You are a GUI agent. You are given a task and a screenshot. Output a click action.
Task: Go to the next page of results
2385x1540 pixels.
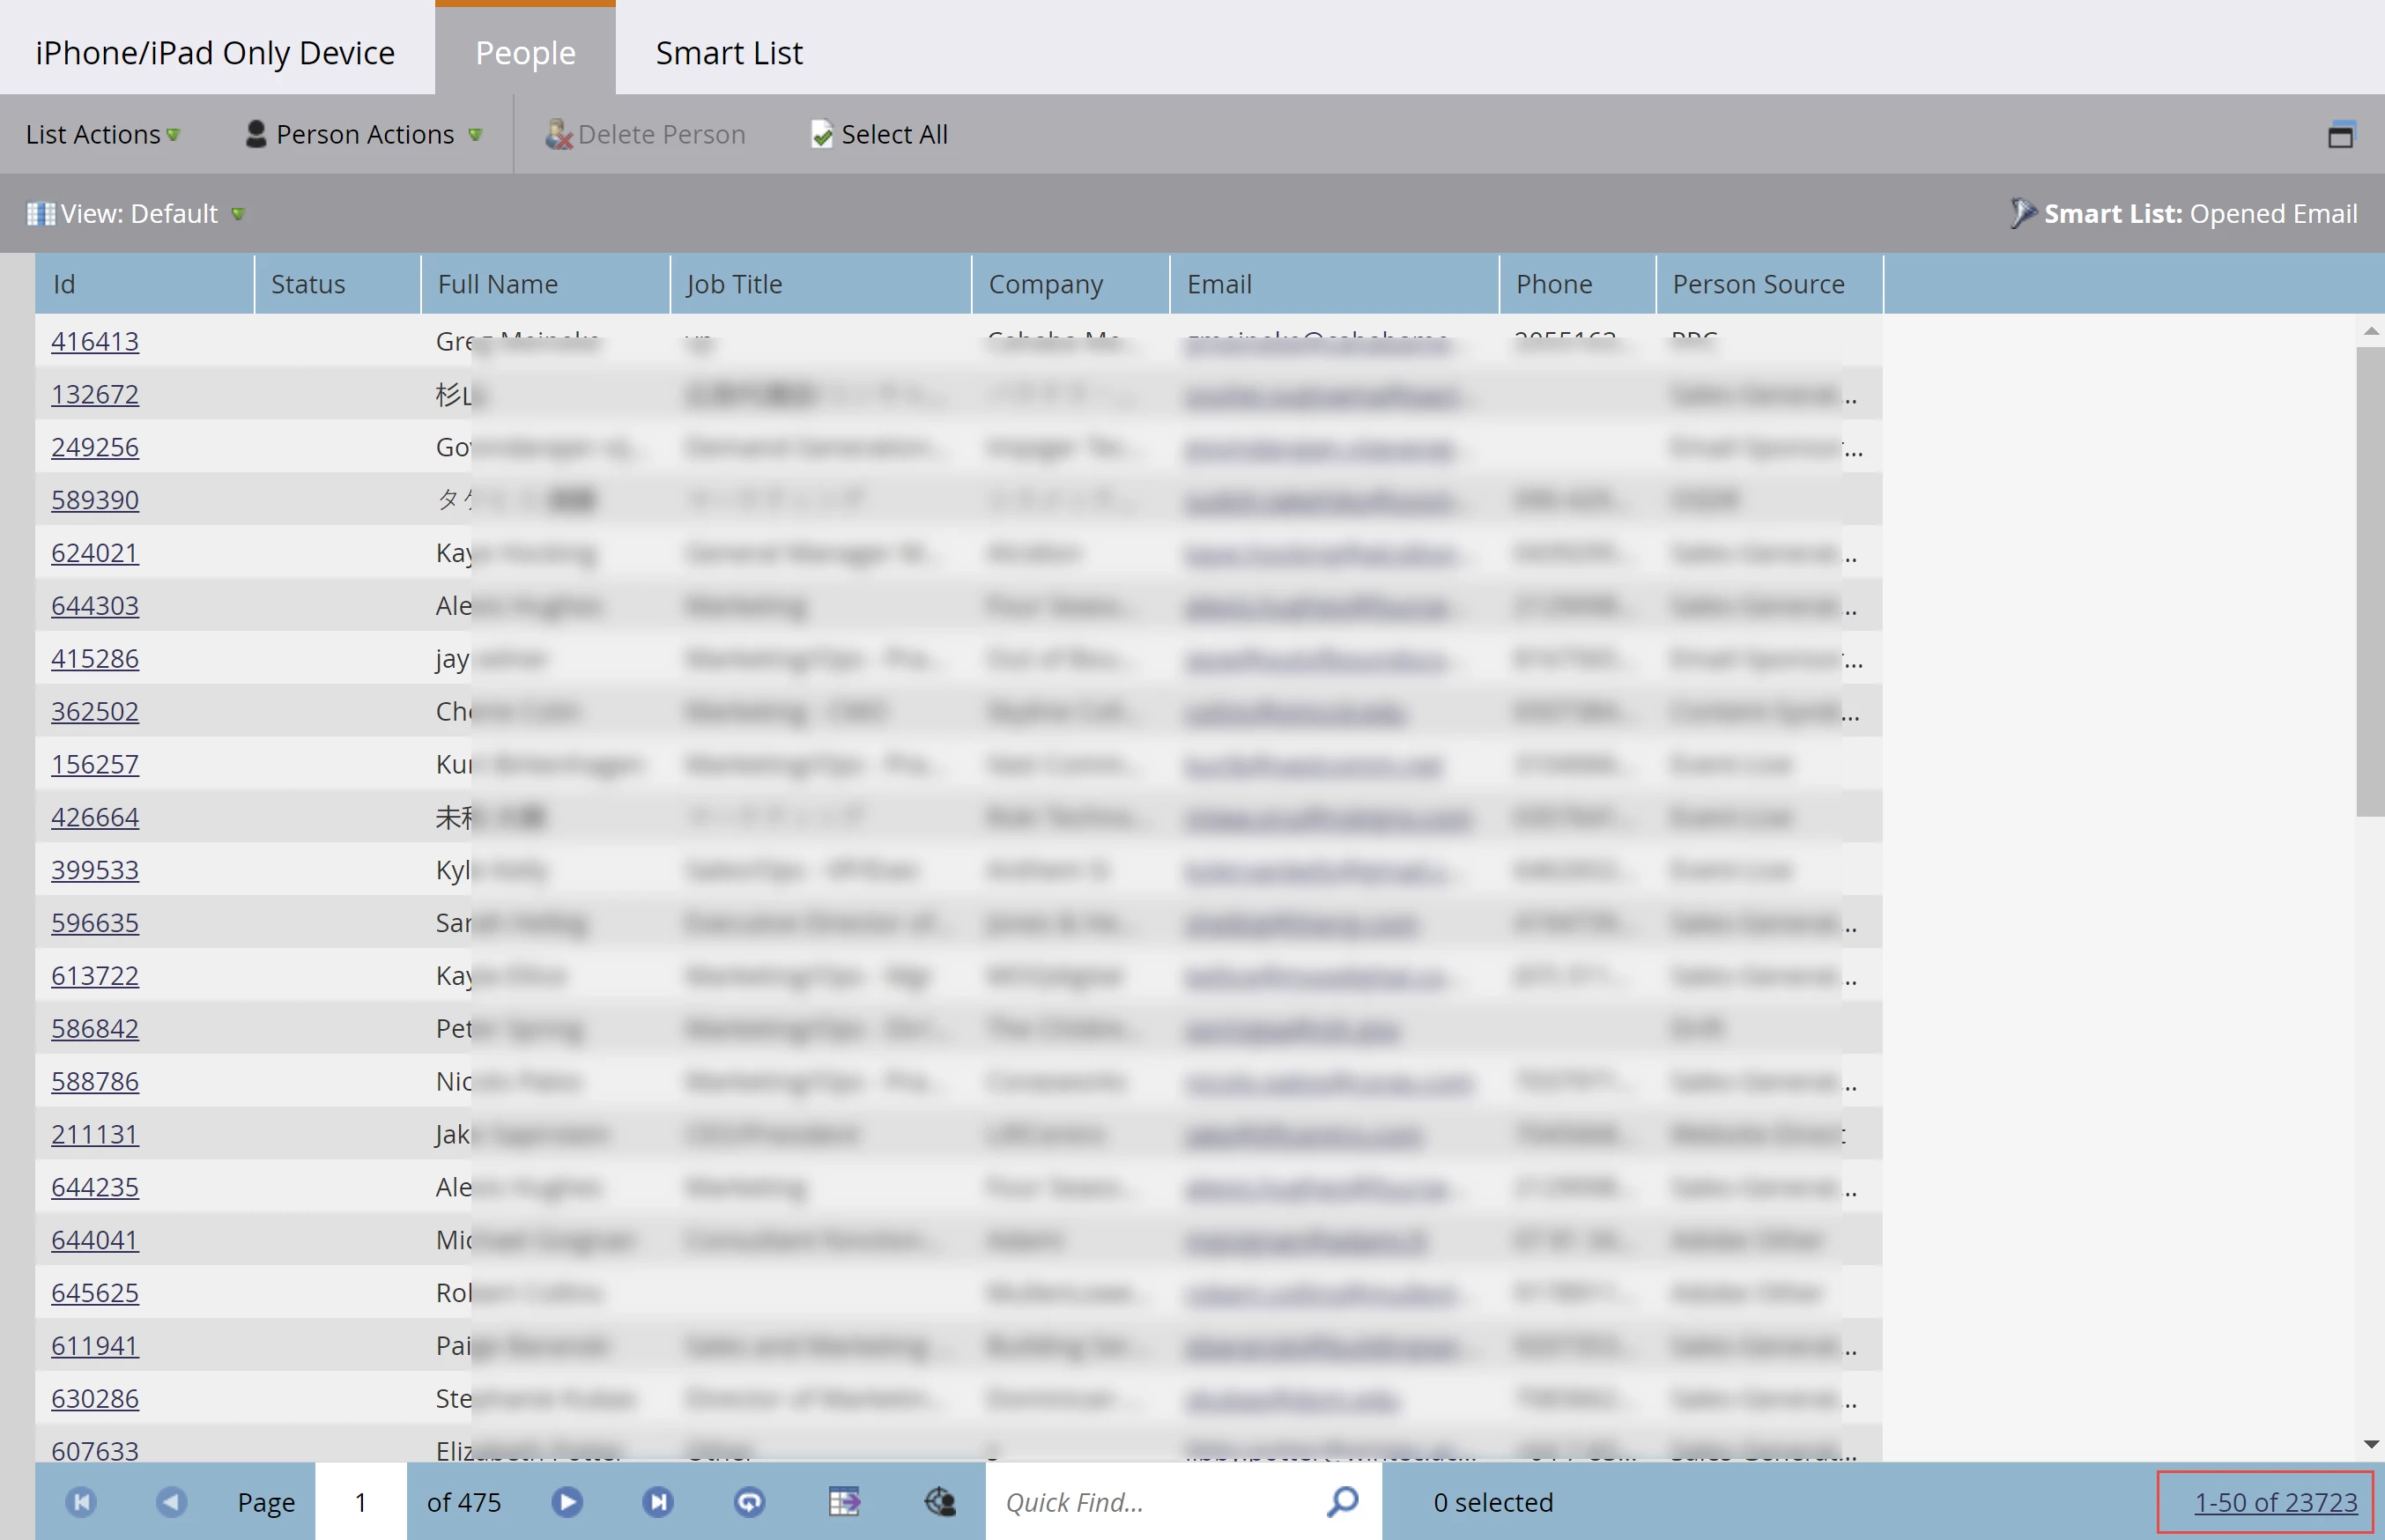pos(567,1501)
